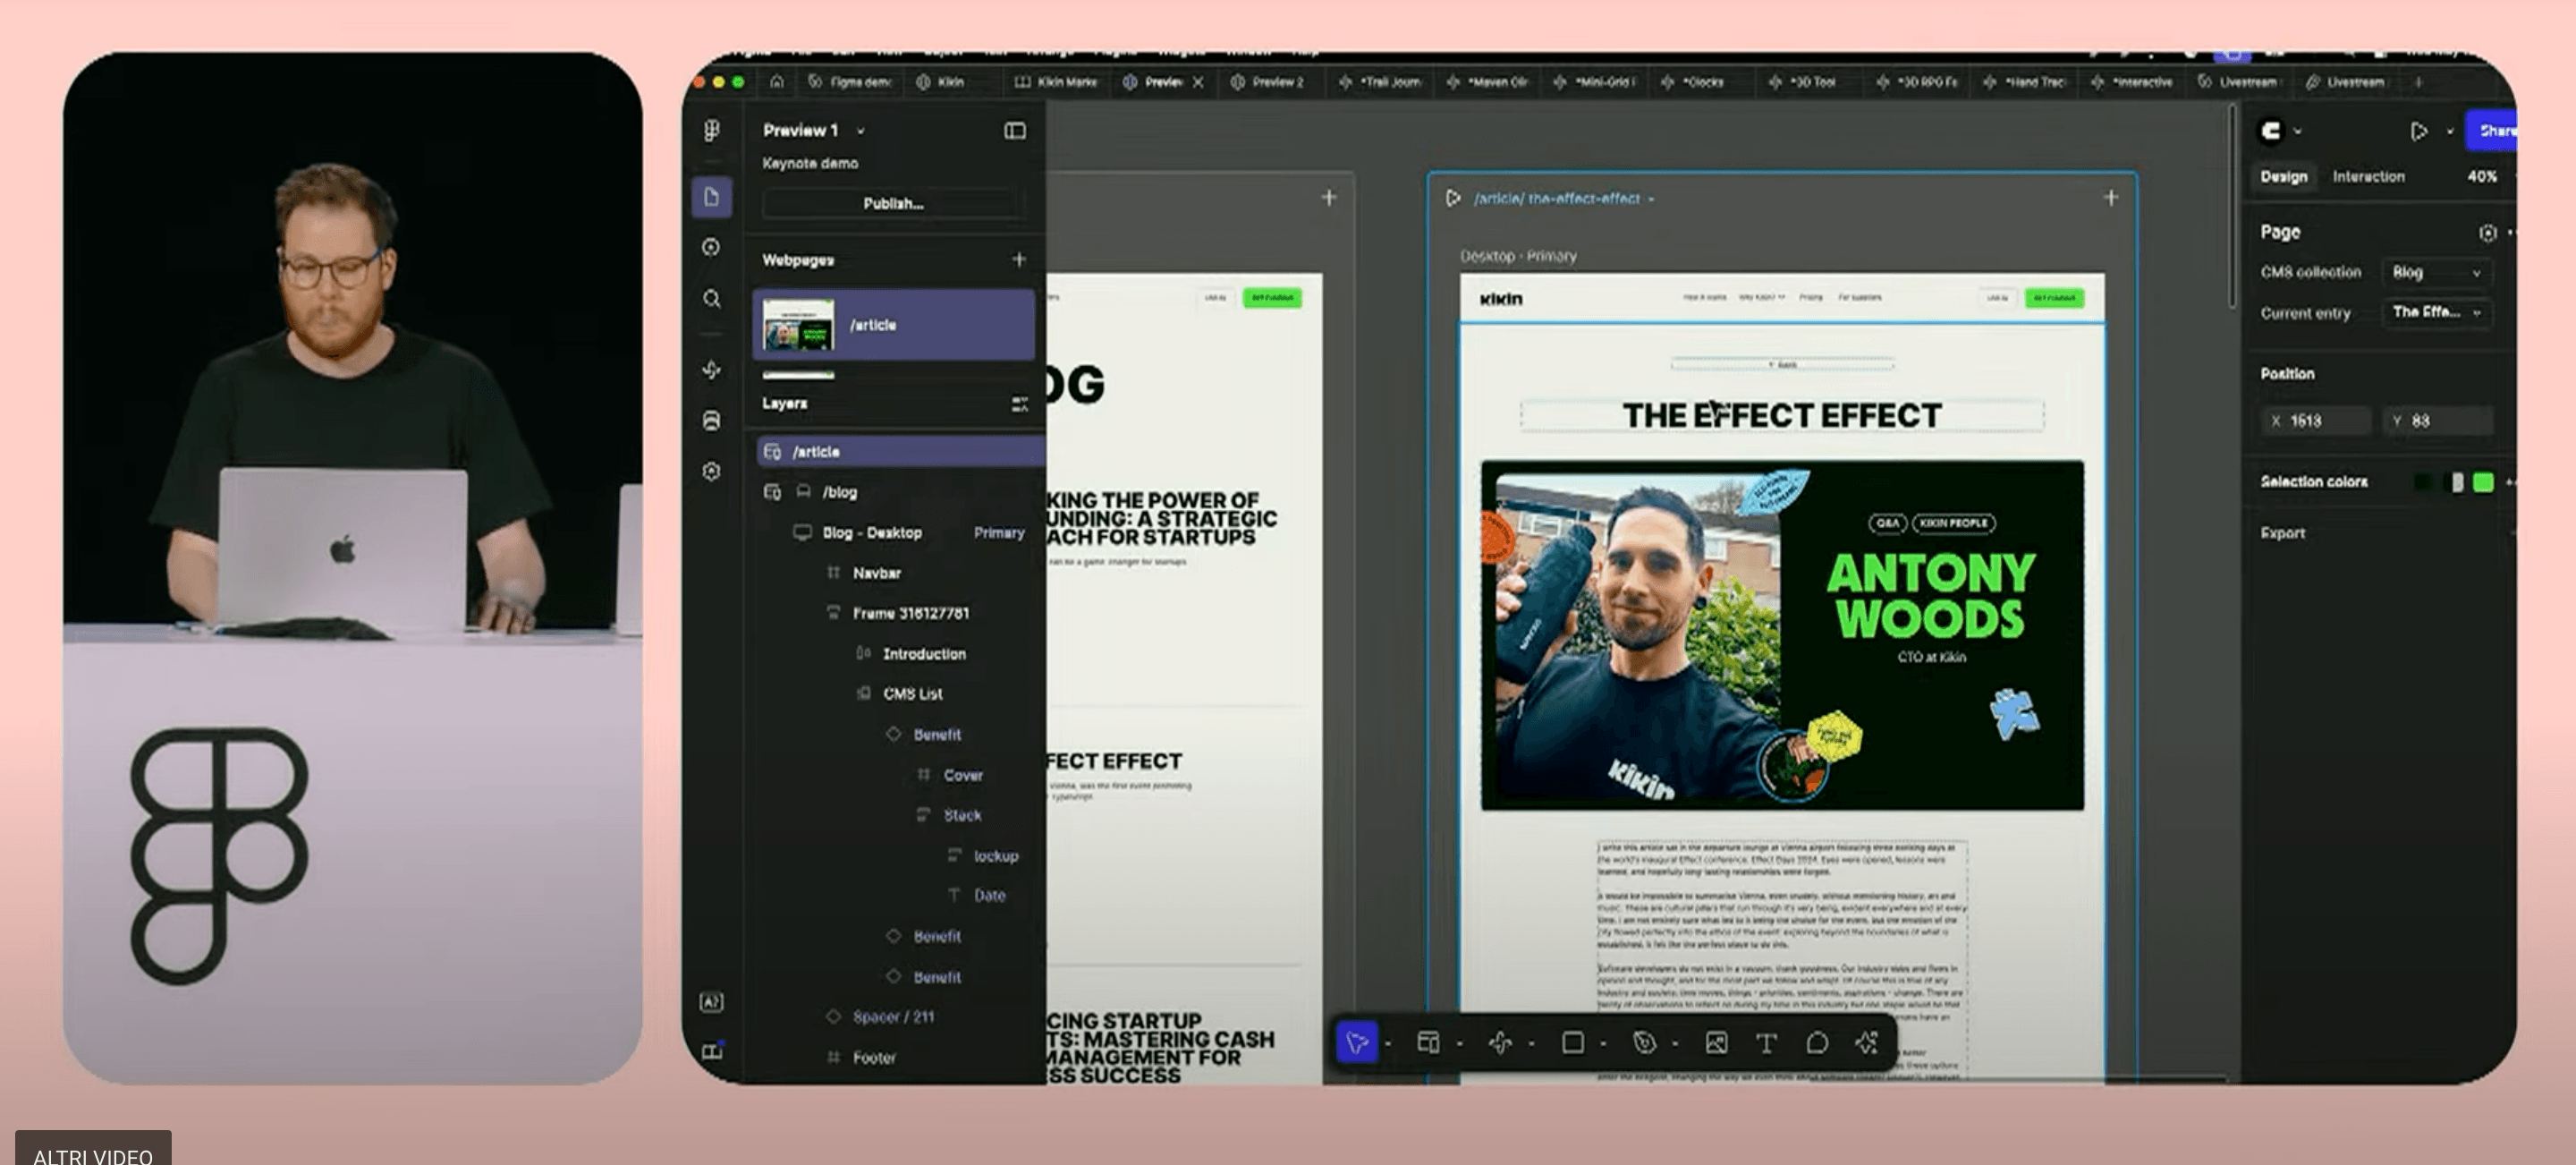Open the preview play options arrow
The width and height of the screenshot is (2576, 1165).
point(2450,131)
